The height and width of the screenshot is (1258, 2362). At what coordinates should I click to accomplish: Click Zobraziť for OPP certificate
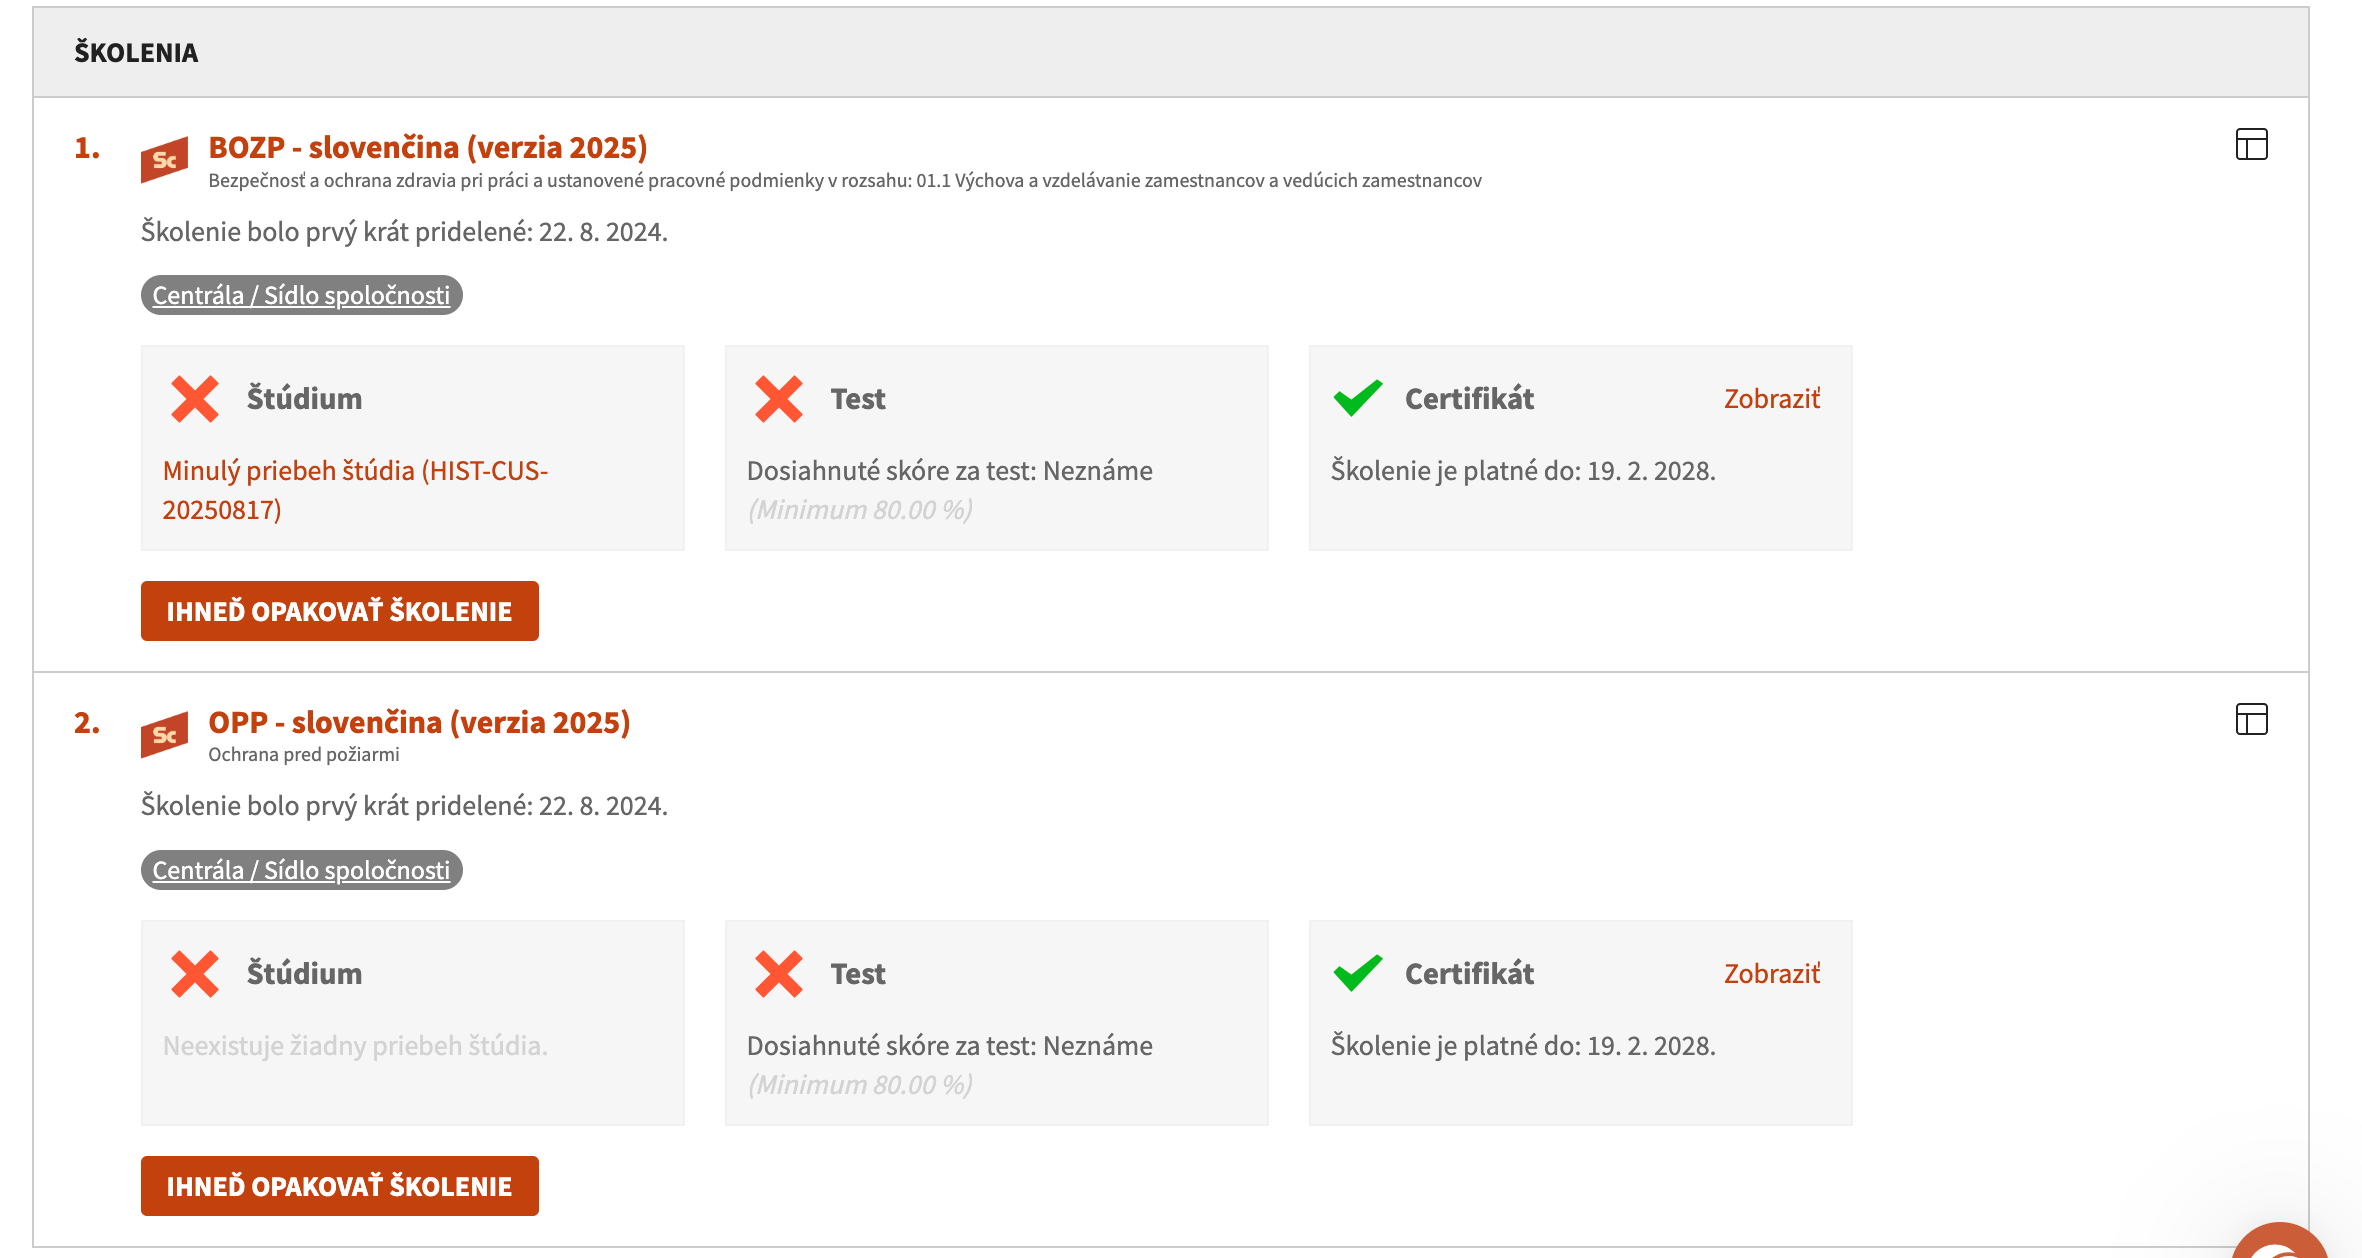tap(1772, 973)
